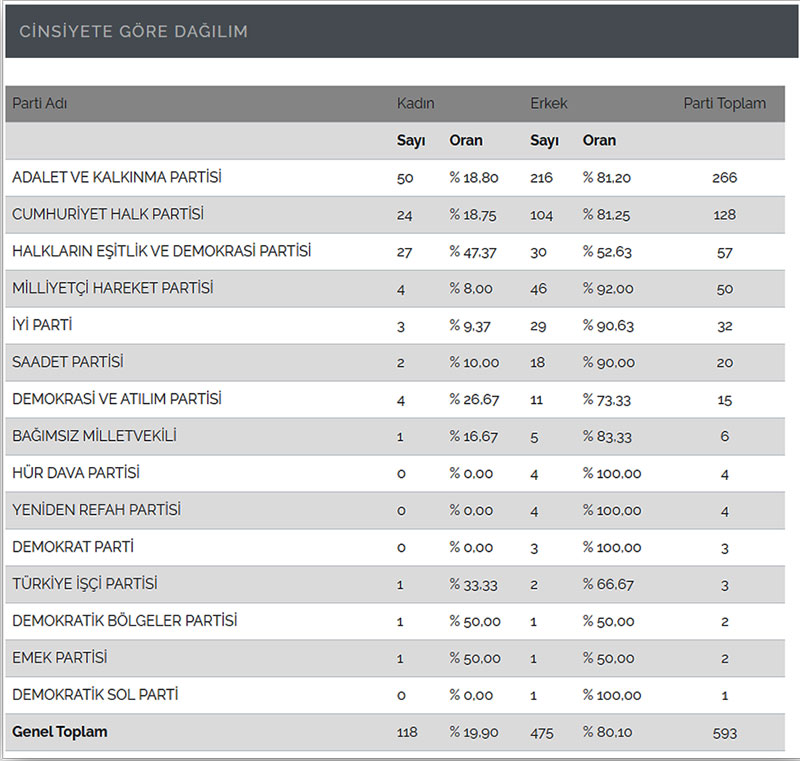Click men ratio '% 90,63' cell
800x761 pixels.
pyautogui.click(x=608, y=325)
